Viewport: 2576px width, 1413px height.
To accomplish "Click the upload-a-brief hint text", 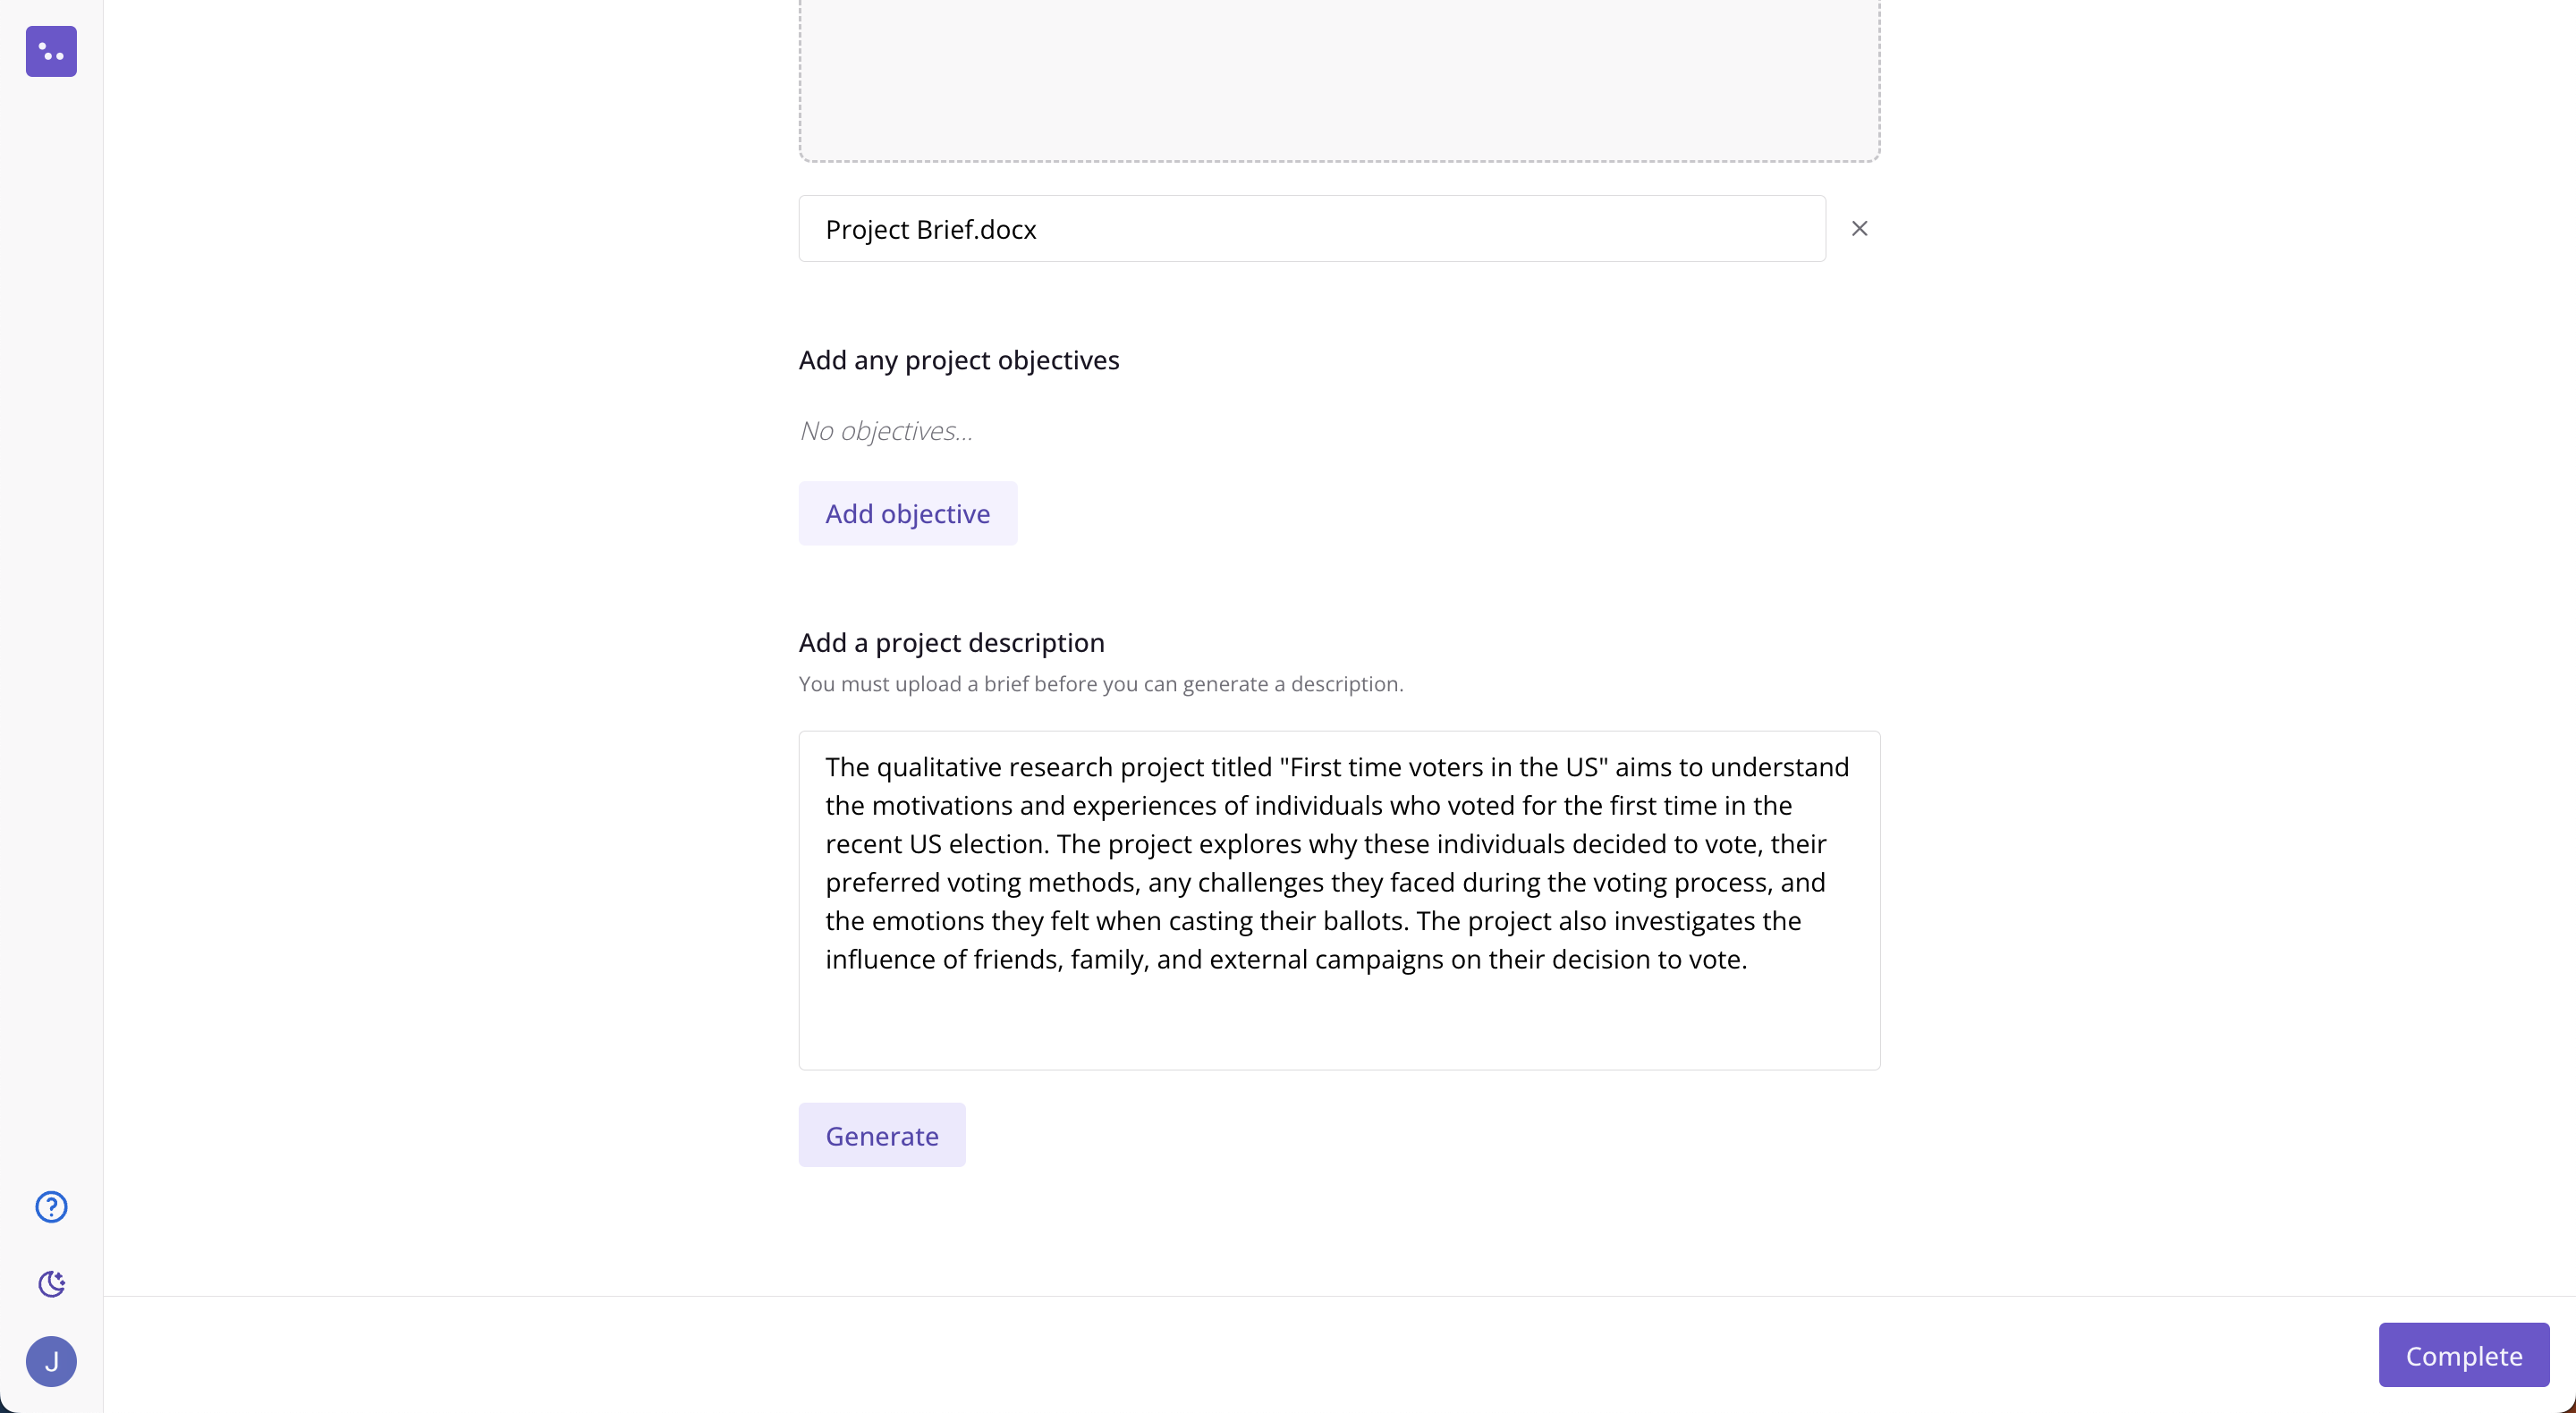I will pyautogui.click(x=1101, y=684).
